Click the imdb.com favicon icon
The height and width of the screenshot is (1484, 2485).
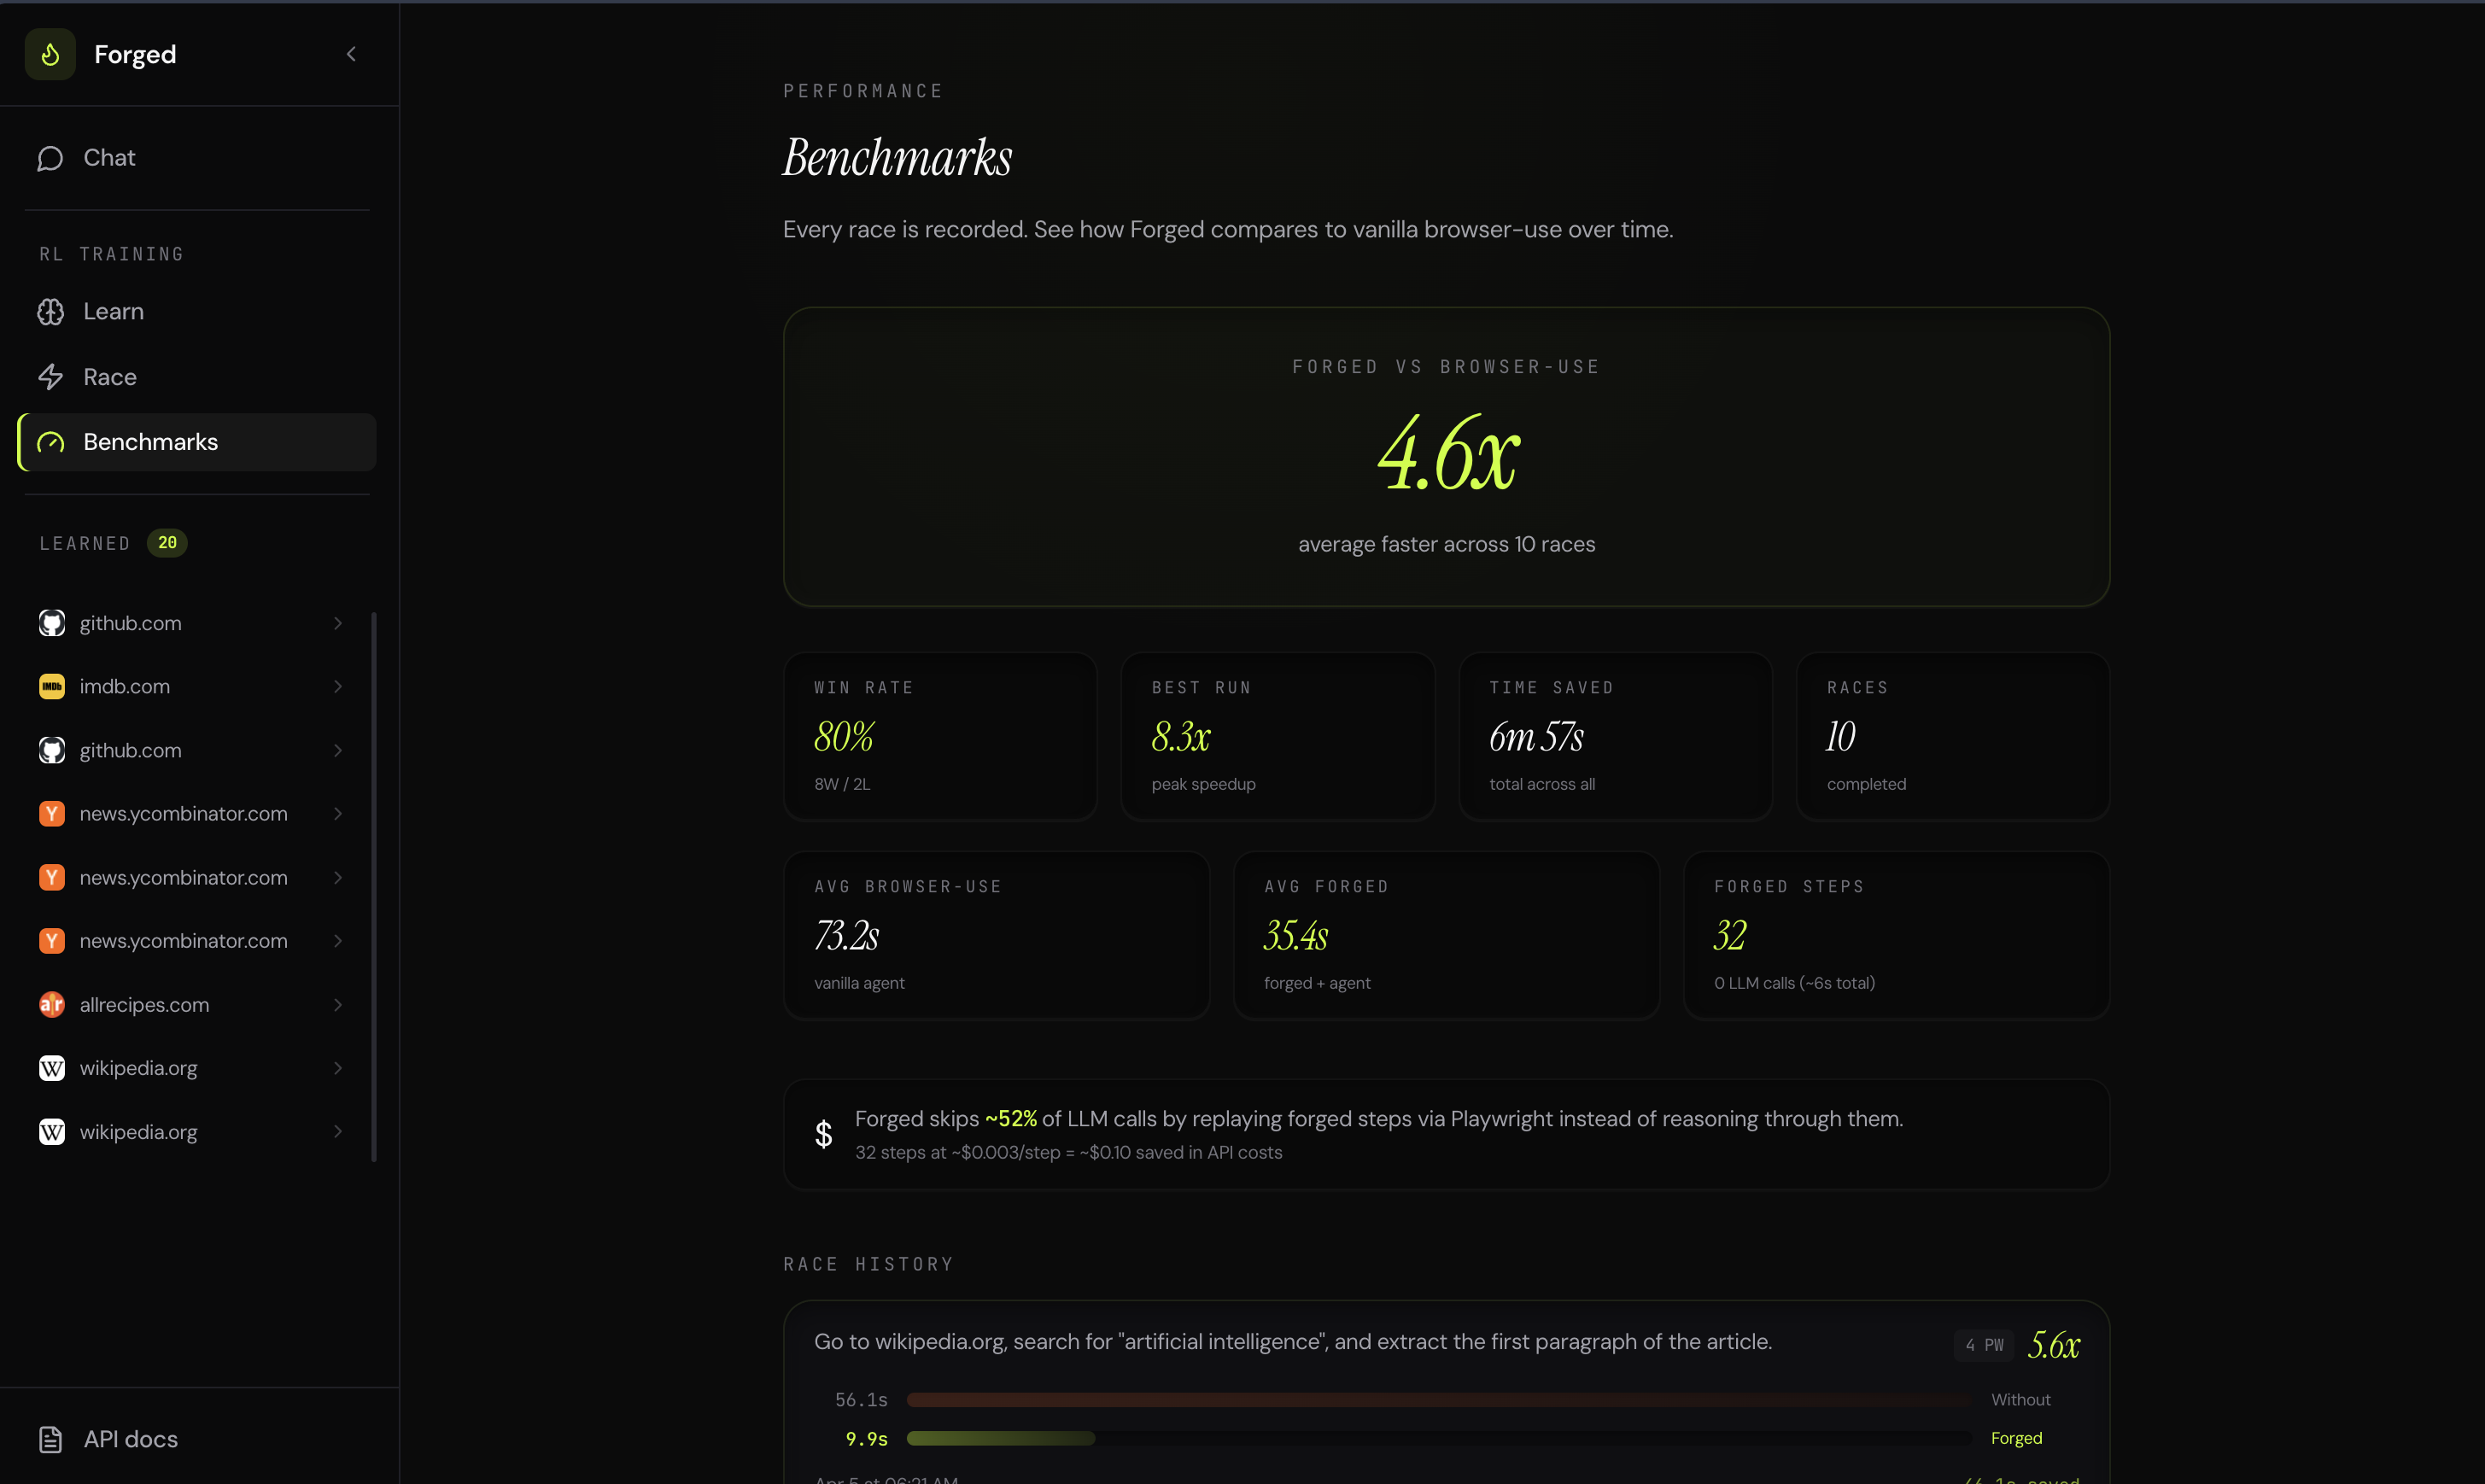[x=52, y=686]
